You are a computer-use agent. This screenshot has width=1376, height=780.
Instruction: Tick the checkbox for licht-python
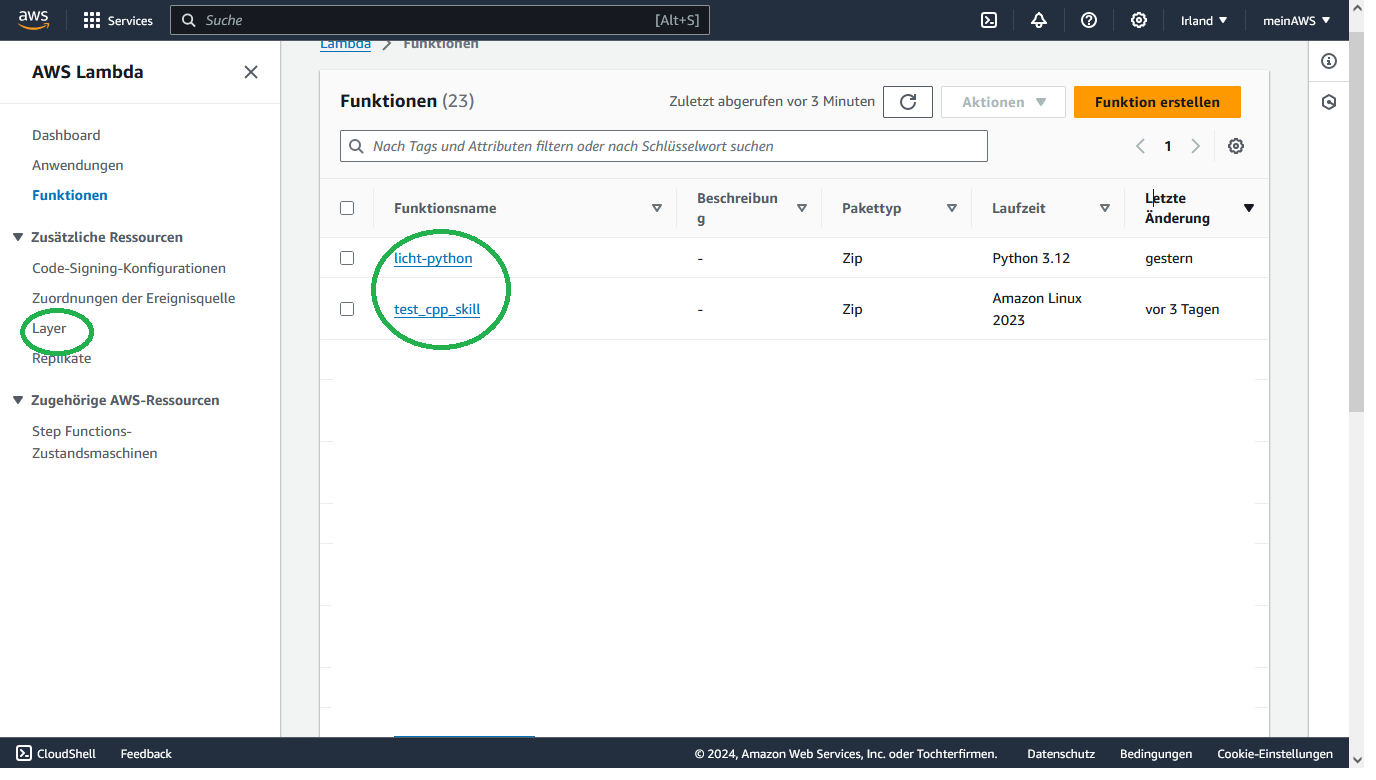click(x=347, y=258)
